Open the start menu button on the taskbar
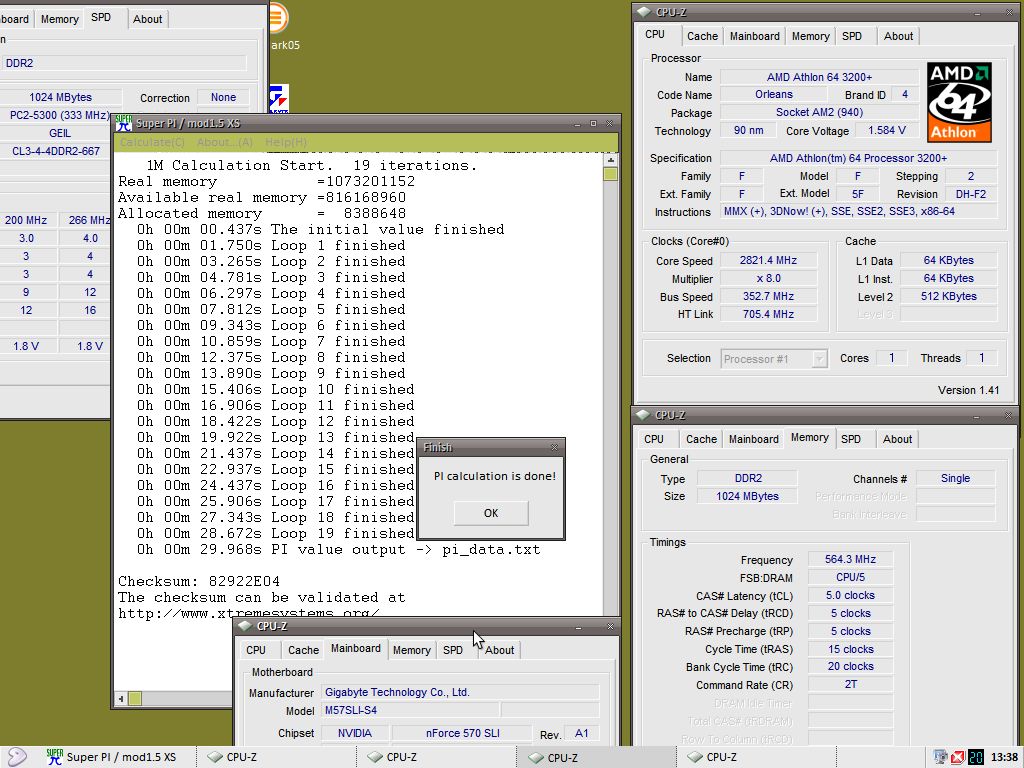The height and width of the screenshot is (768, 1024). (x=15, y=757)
